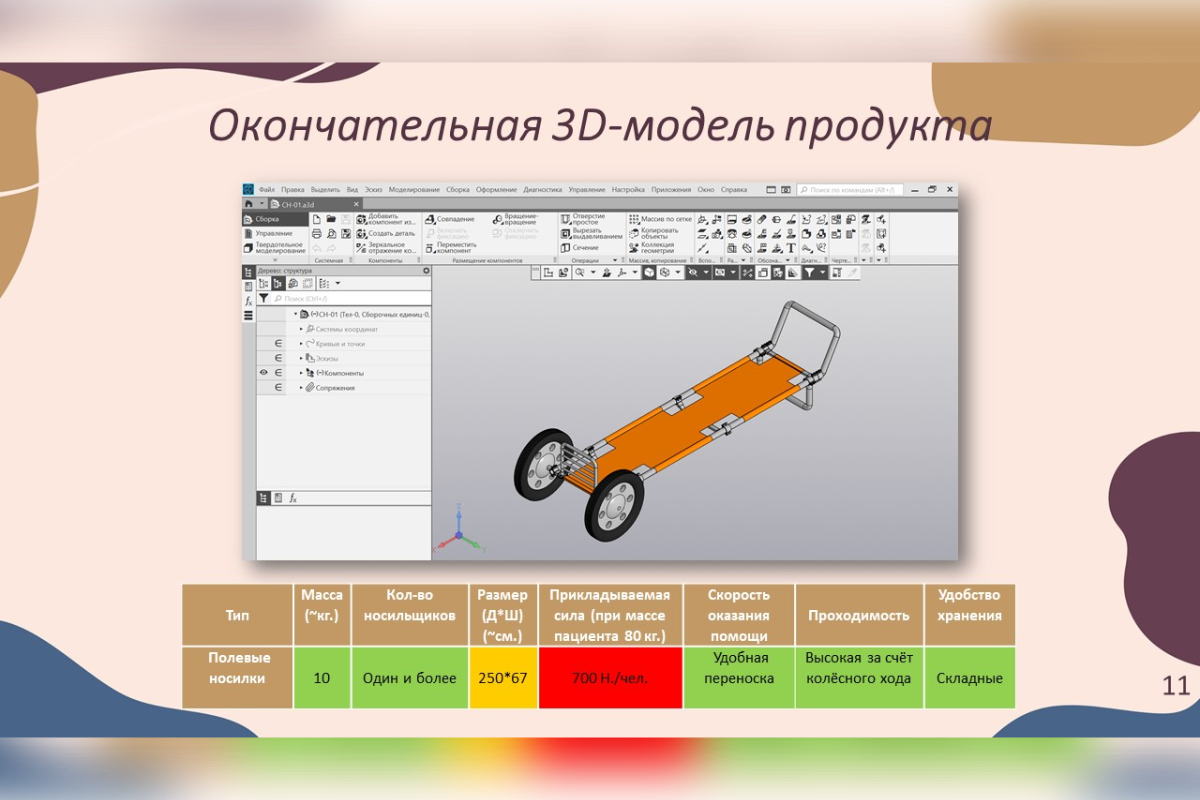The height and width of the screenshot is (800, 1200).
Task: Expand the Компоненты tree node
Action: [x=301, y=373]
